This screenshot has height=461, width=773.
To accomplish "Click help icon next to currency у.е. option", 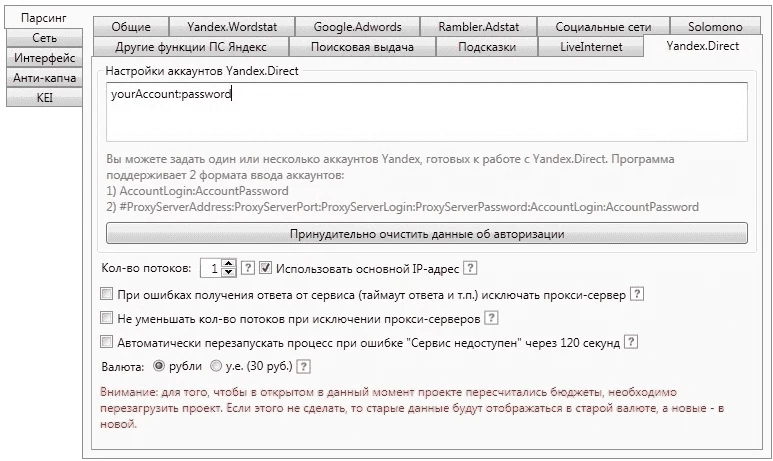I will coord(304,366).
